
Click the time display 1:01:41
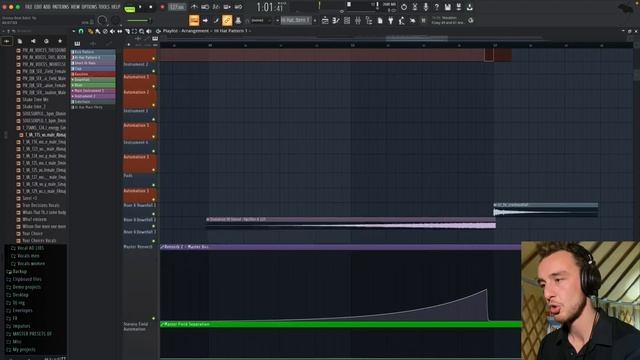click(x=270, y=7)
